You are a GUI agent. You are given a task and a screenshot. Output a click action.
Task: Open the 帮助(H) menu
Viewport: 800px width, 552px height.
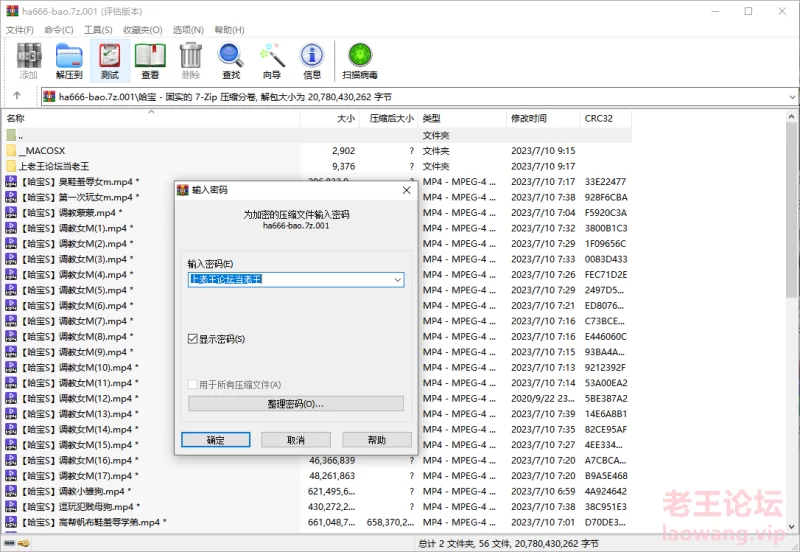tap(229, 30)
